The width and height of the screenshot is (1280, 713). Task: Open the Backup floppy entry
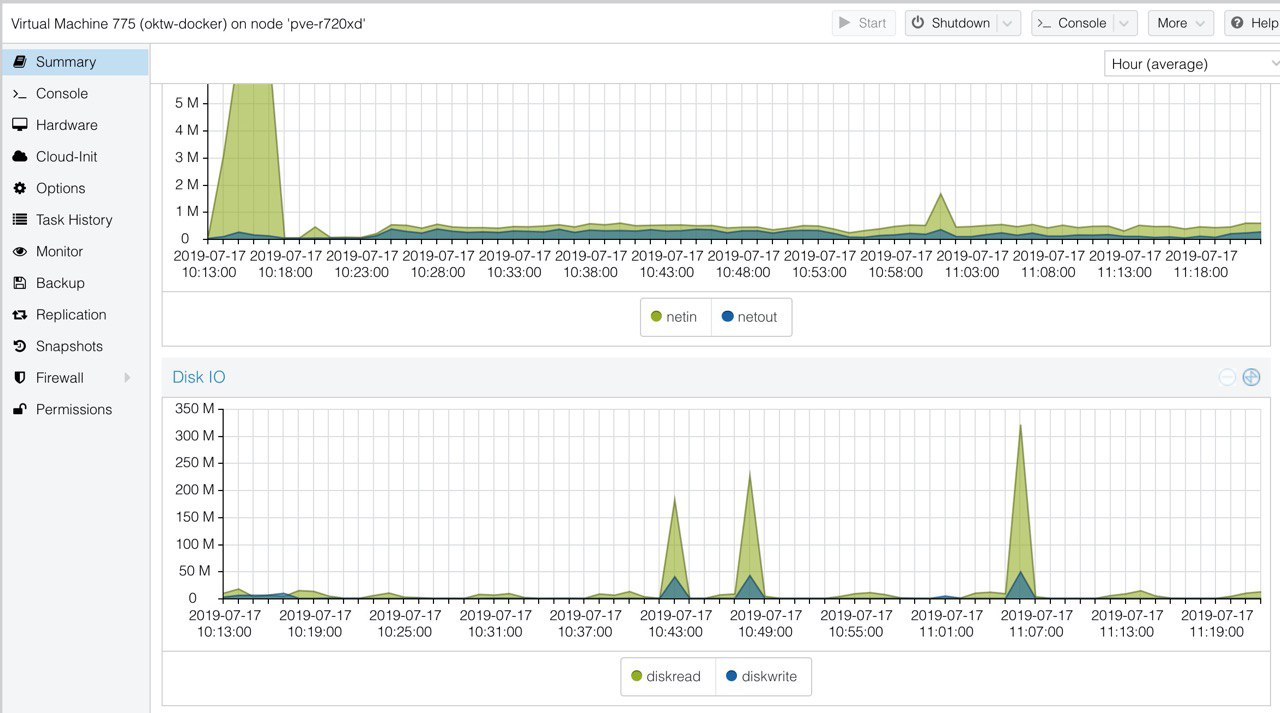(x=75, y=283)
